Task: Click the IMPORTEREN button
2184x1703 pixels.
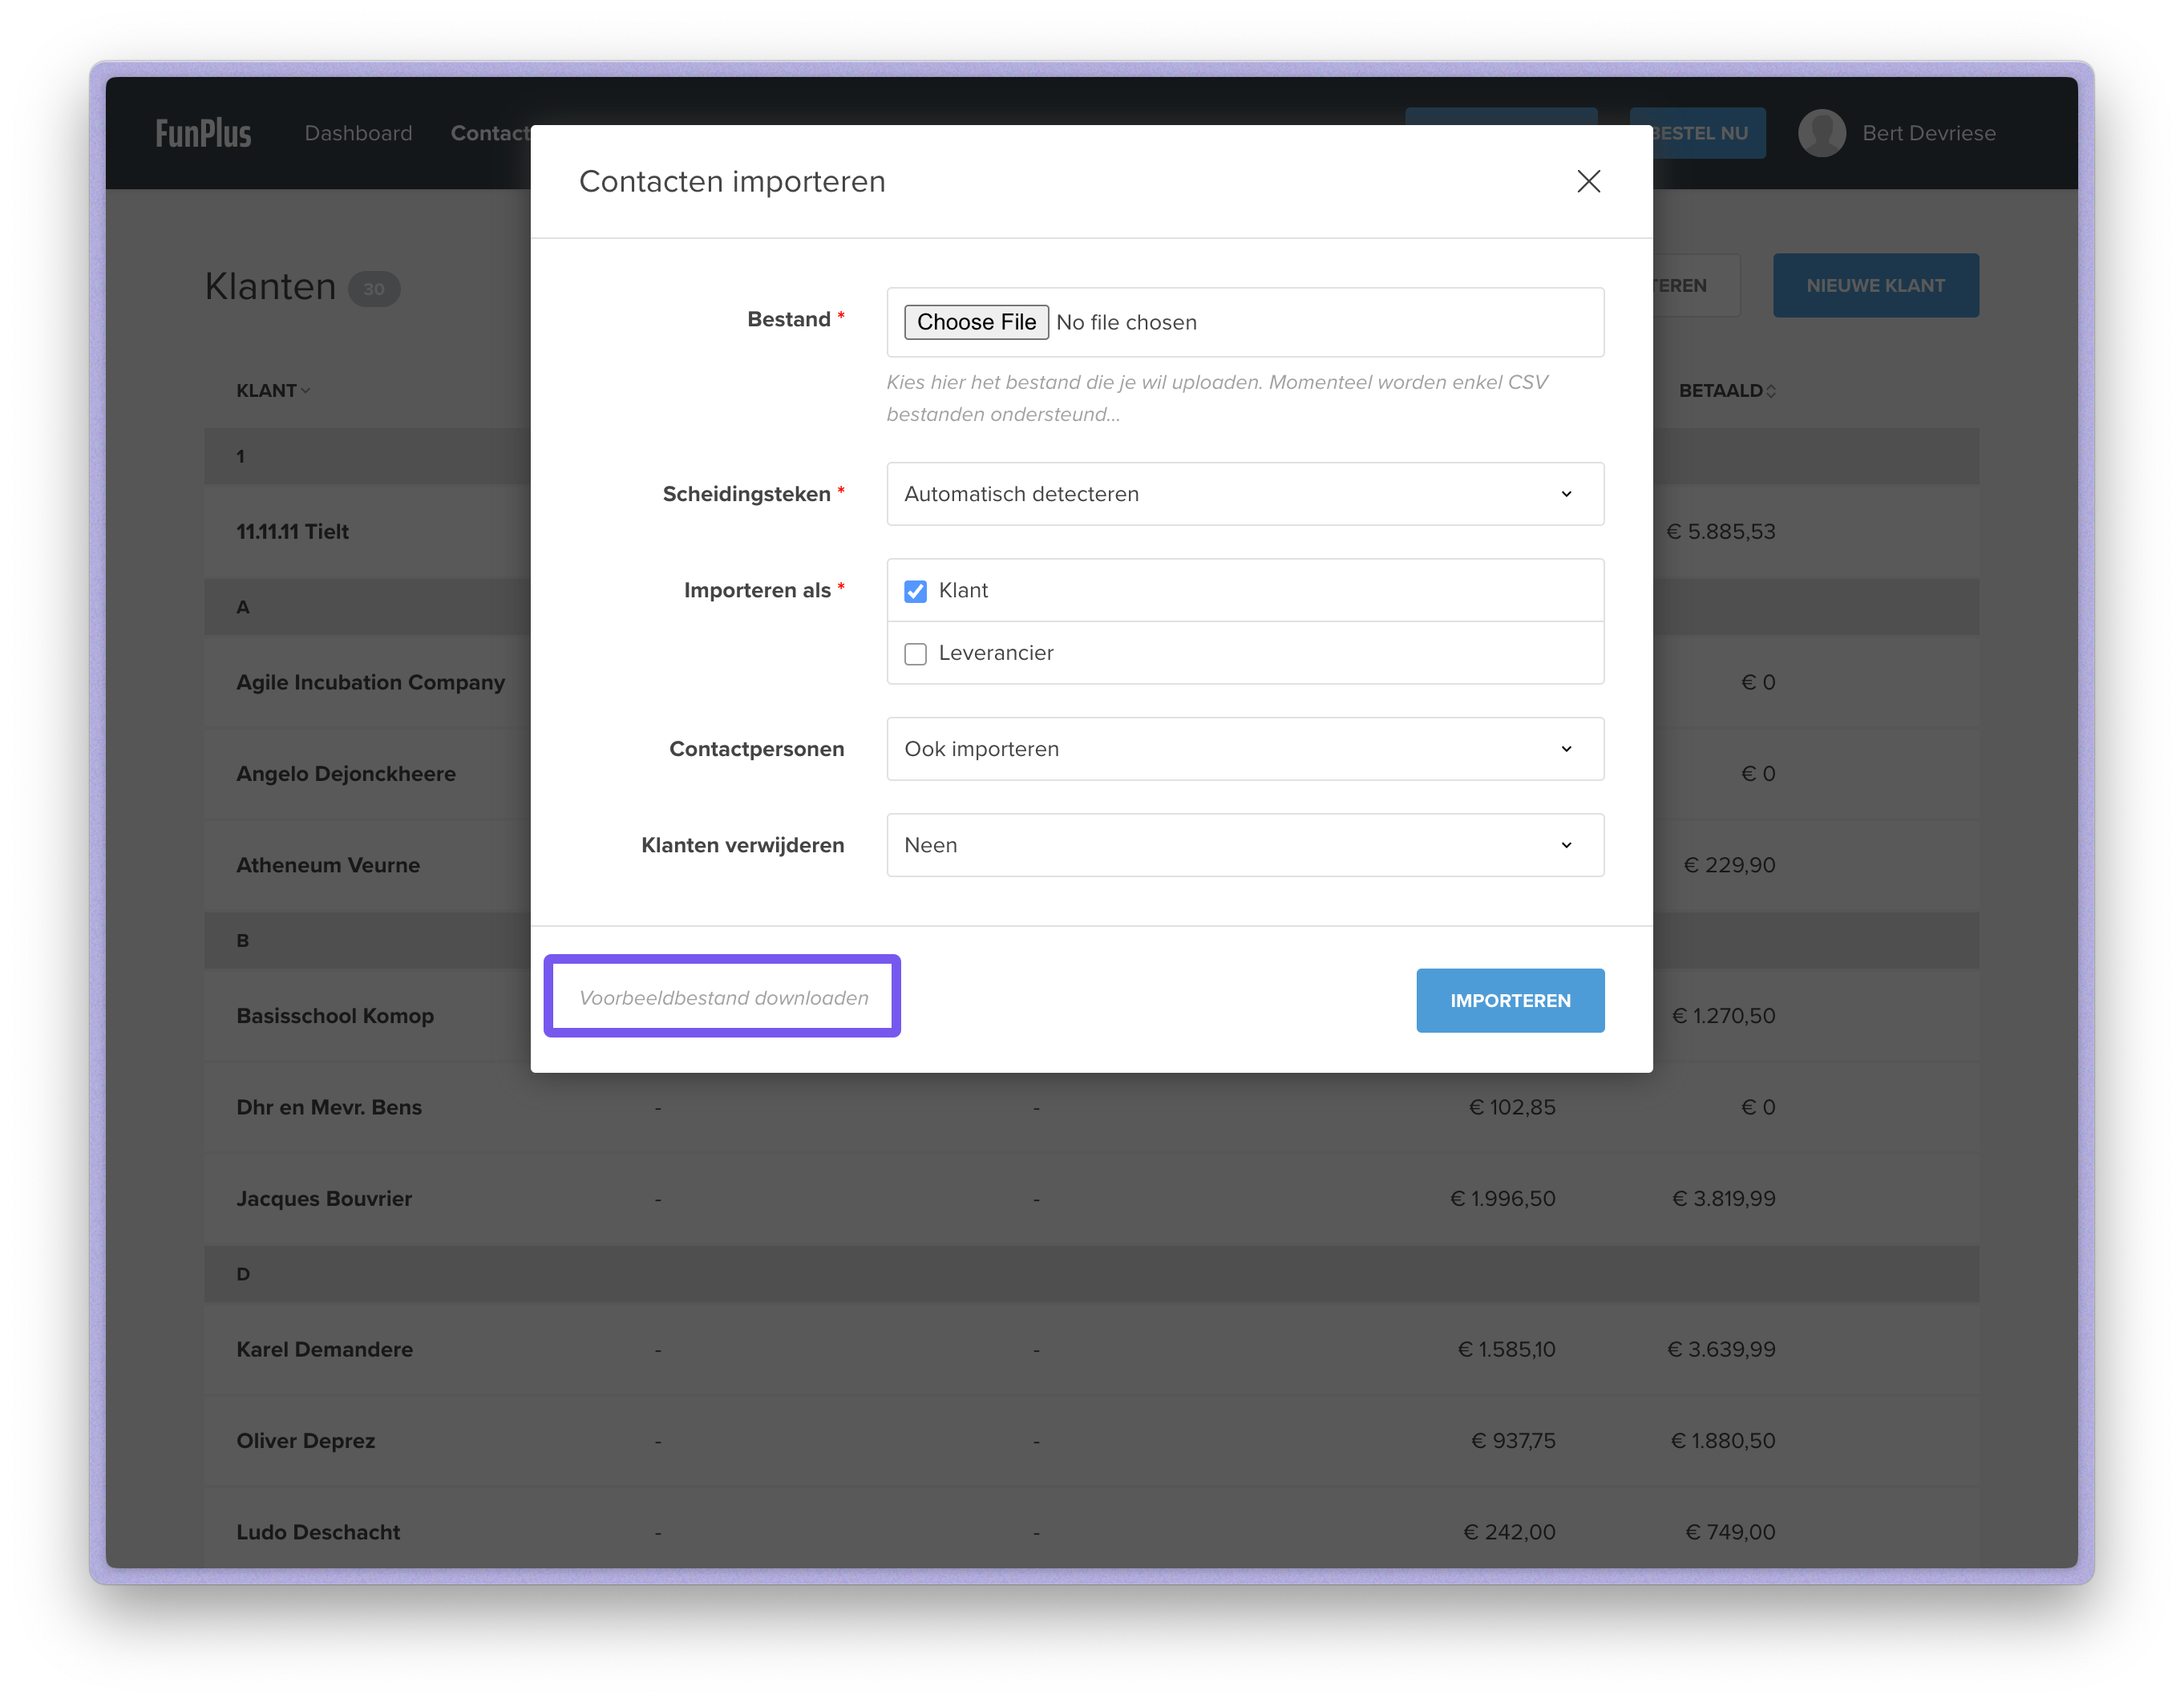Action: (x=1509, y=1000)
